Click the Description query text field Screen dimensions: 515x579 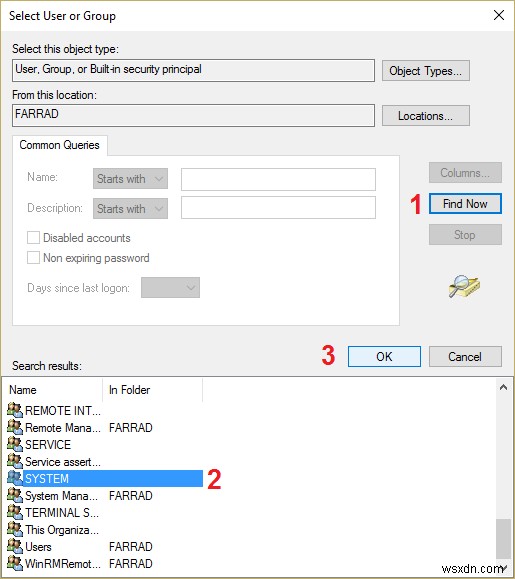[x=278, y=208]
